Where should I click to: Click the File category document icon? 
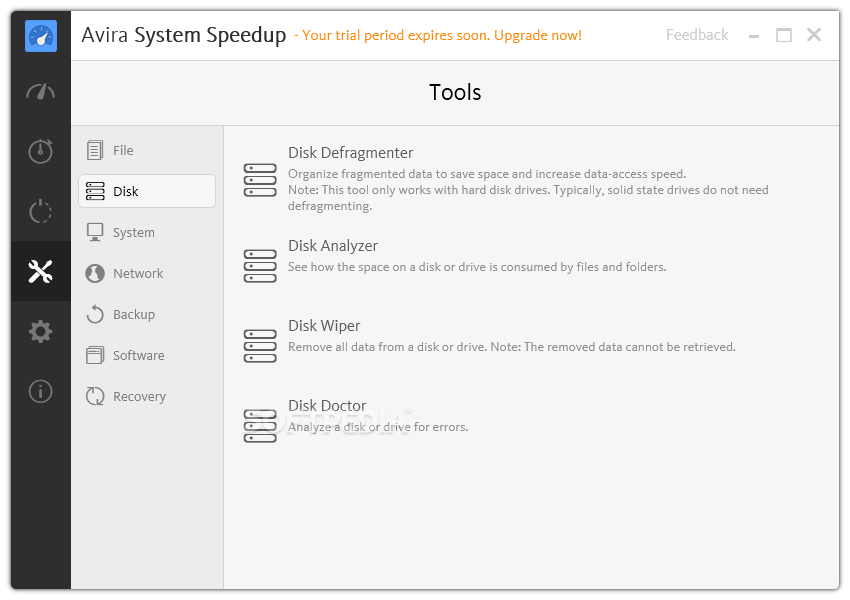[95, 150]
